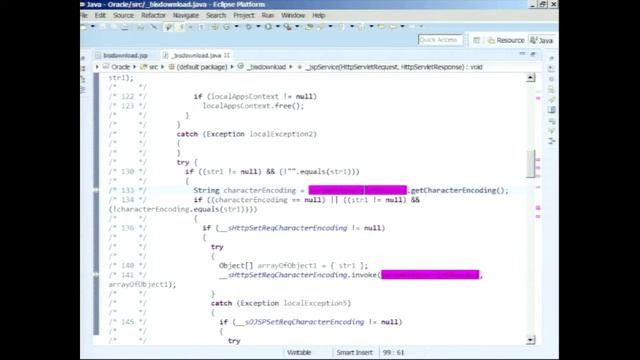Click the Last Edit Location yellow arrow icon

(380, 27)
